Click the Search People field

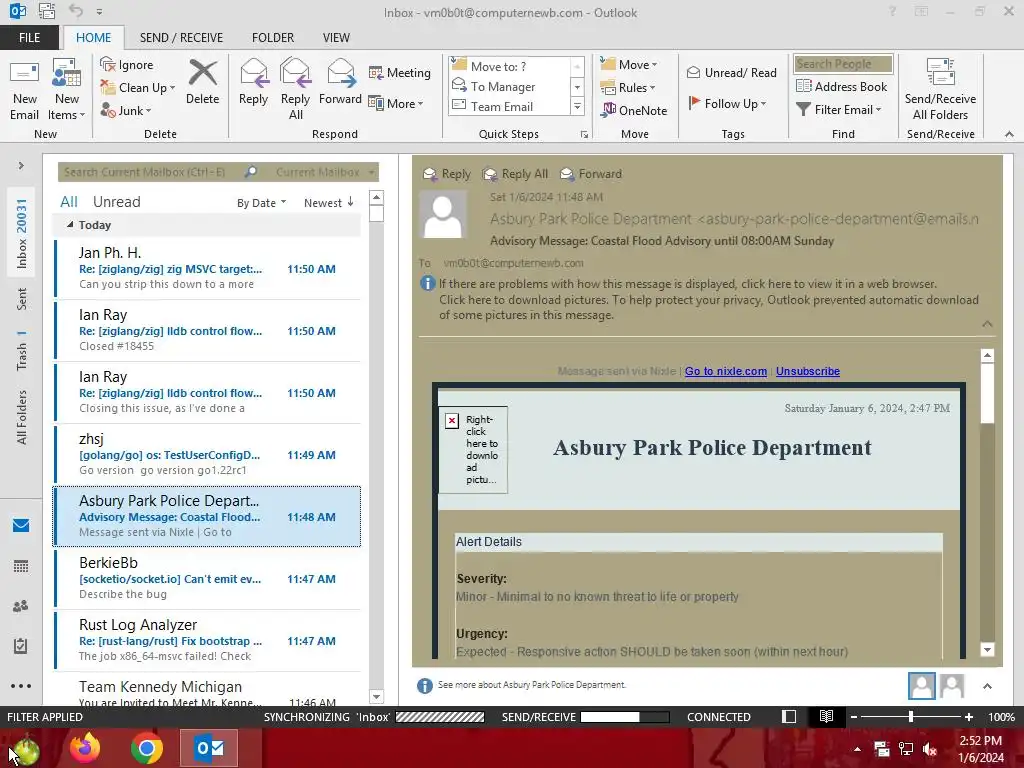[x=843, y=63]
